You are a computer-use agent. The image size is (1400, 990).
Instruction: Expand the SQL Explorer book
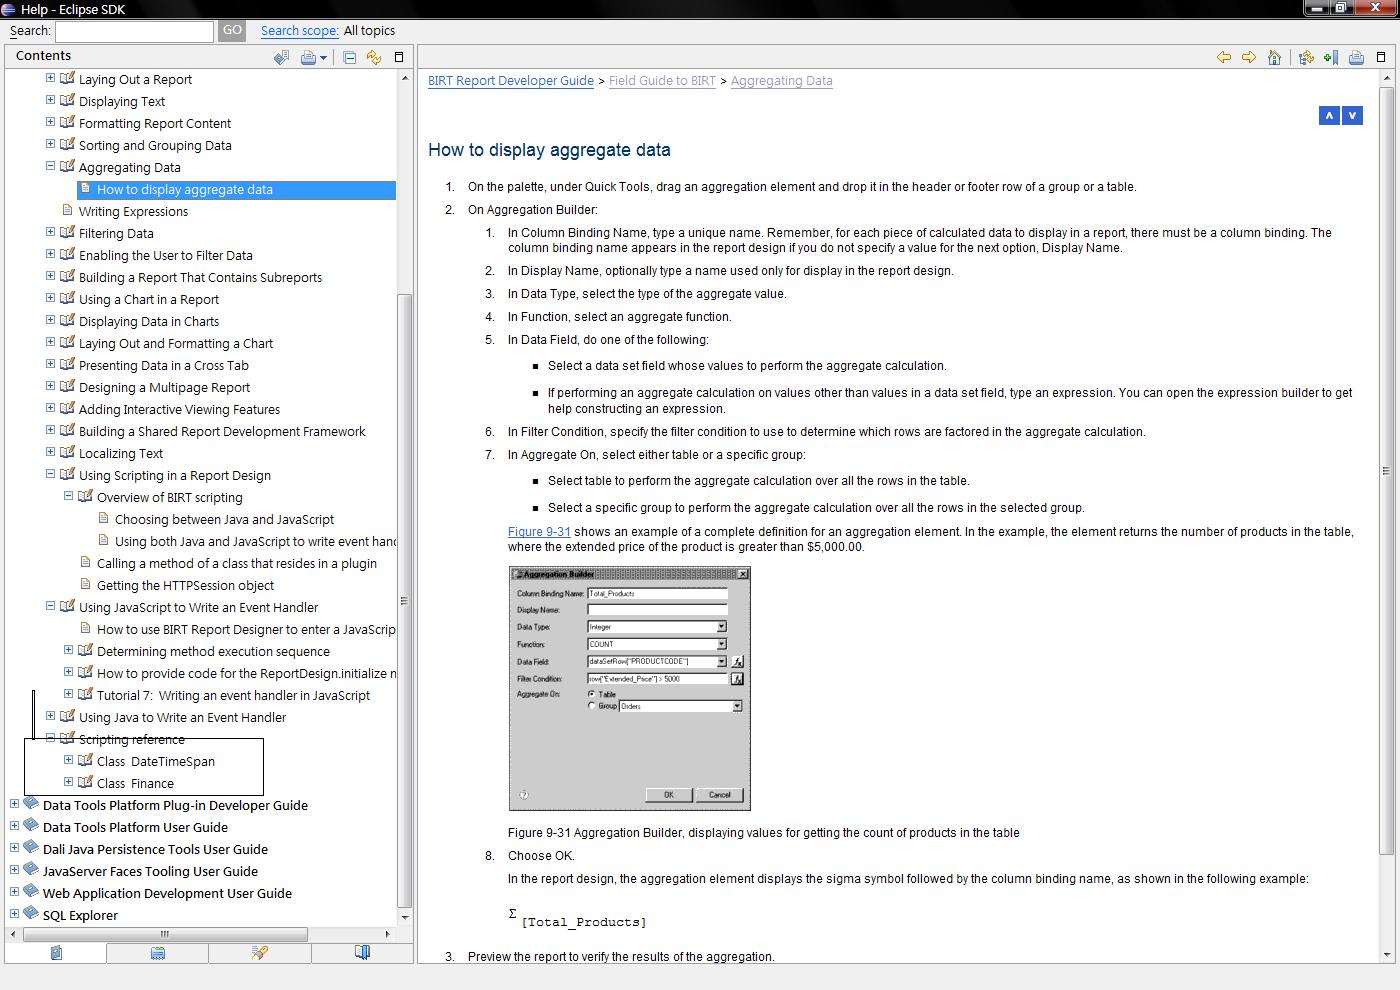coord(14,914)
